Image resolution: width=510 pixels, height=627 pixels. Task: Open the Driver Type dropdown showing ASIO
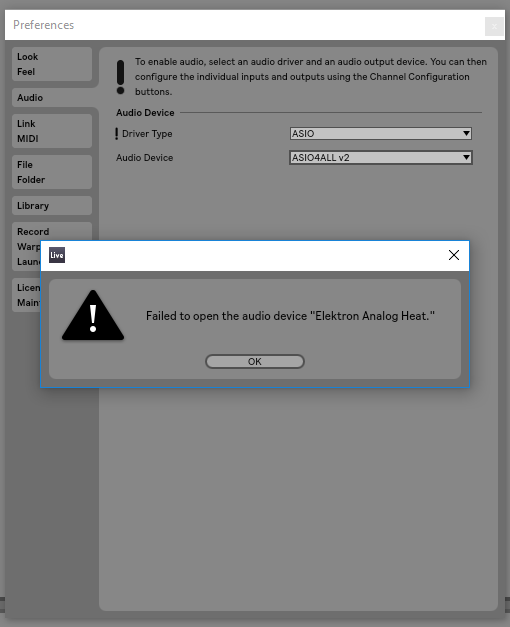pyautogui.click(x=381, y=134)
